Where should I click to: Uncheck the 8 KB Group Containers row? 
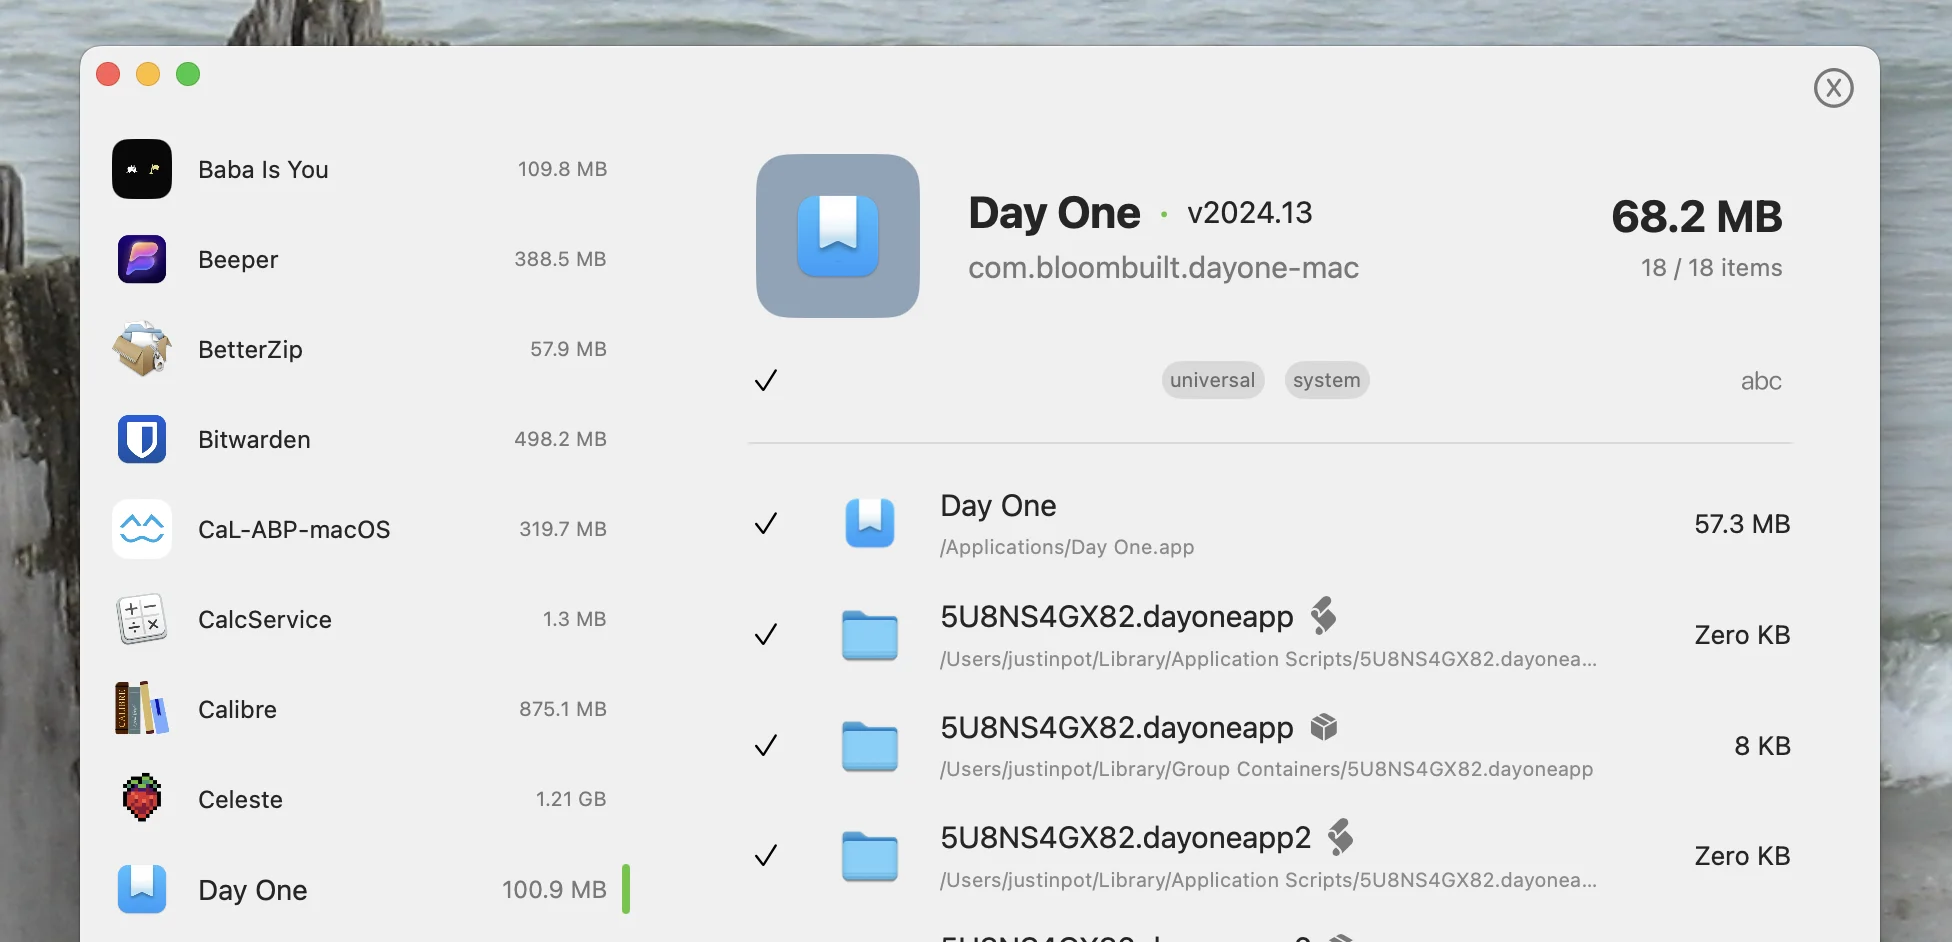[x=766, y=746]
